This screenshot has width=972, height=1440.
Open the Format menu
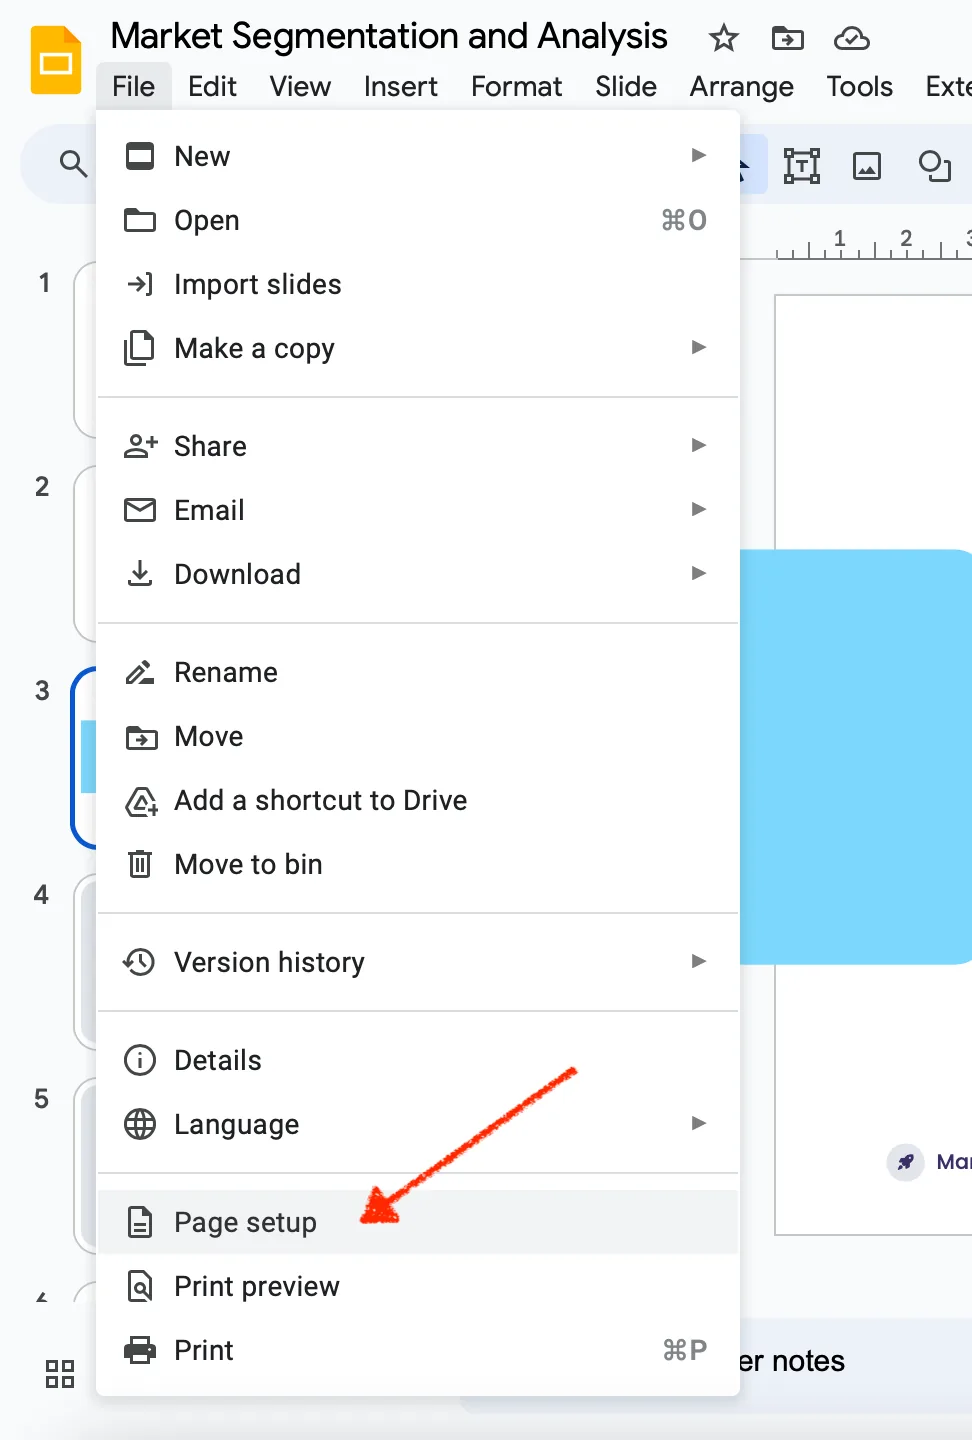tap(516, 87)
